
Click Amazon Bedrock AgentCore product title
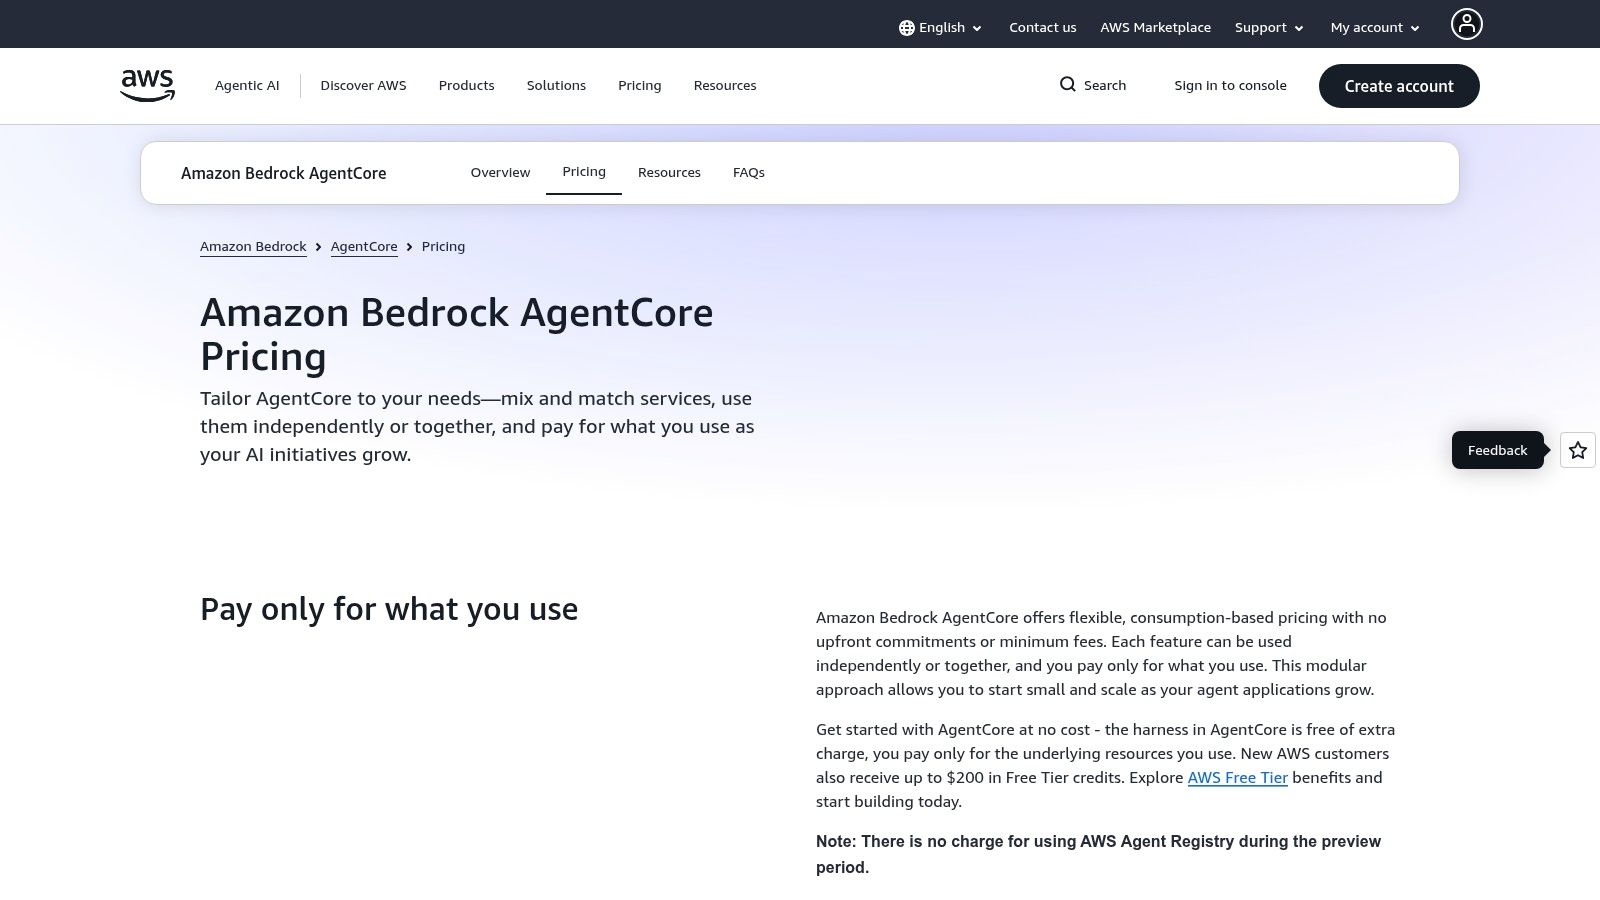click(x=284, y=173)
